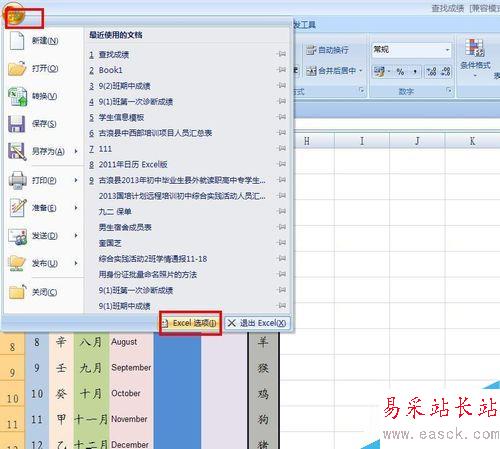Click the Publish folder icon
The image size is (500, 449).
tap(17, 263)
